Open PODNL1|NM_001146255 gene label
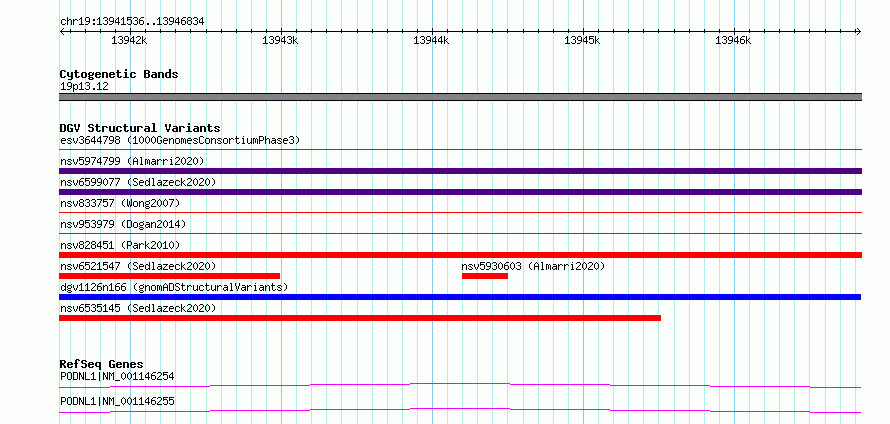Image resolution: width=890 pixels, height=424 pixels. (117, 402)
